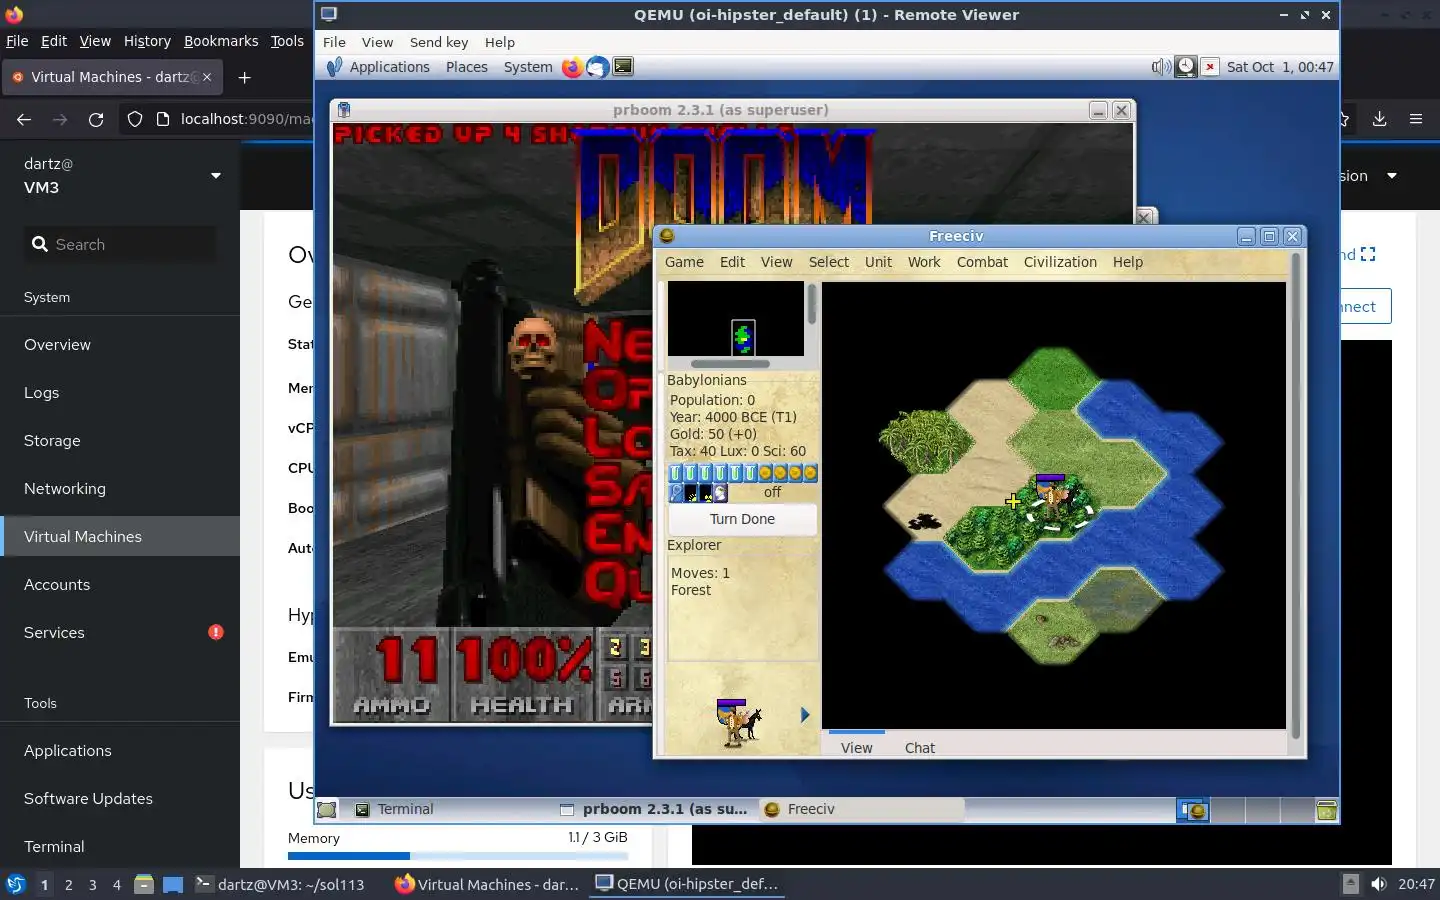Open the System menu in guest panel
Screen dimensions: 1440x900
click(528, 67)
